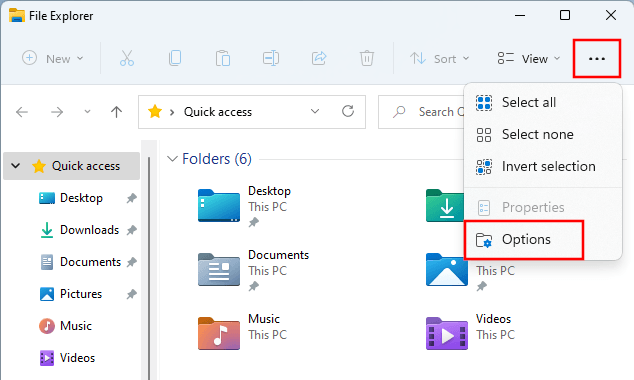Click the File Explorer title bar icon
This screenshot has width=634, height=380.
[17, 15]
